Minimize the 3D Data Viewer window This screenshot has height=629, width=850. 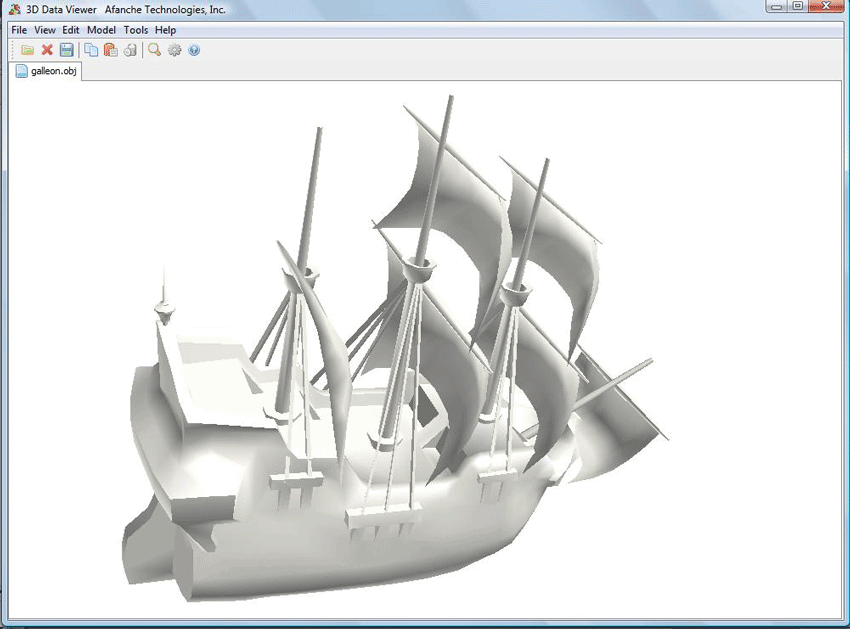[776, 6]
